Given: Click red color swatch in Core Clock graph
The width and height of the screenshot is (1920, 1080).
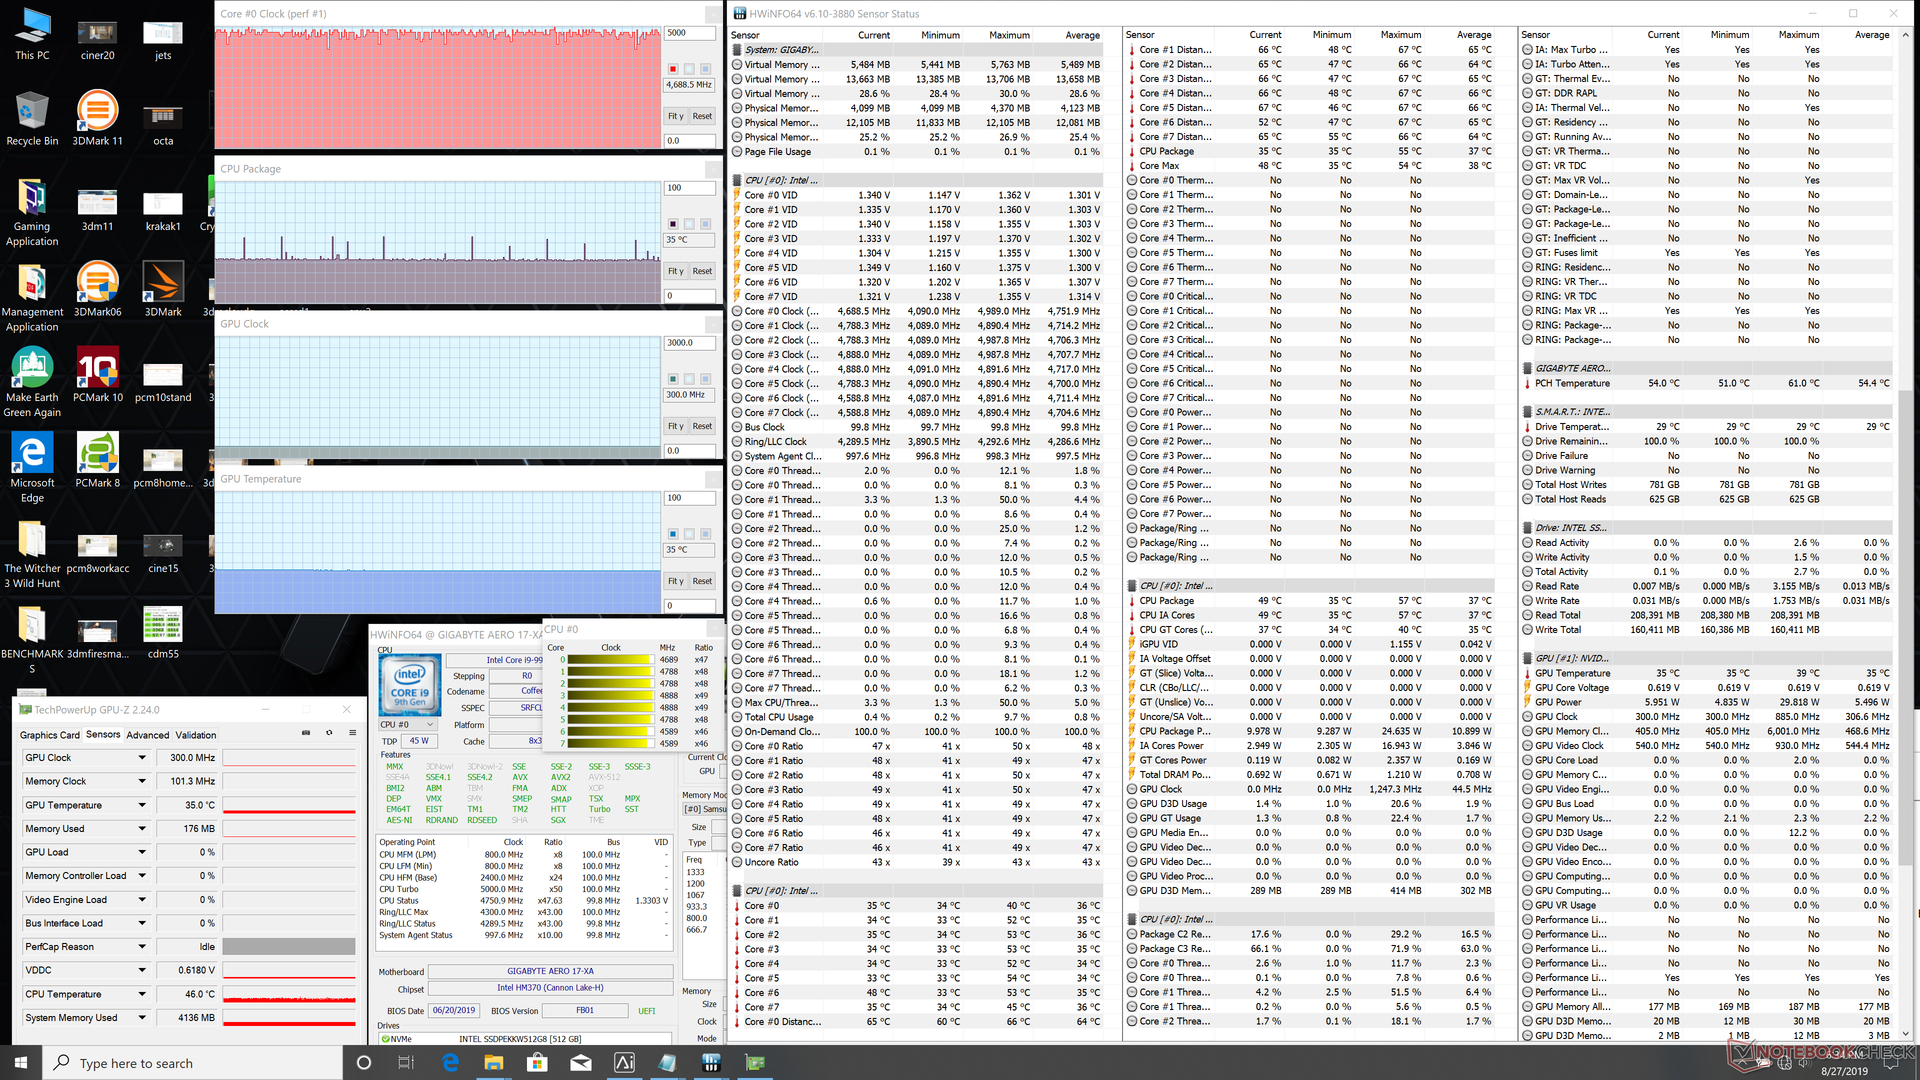Looking at the screenshot, I should pyautogui.click(x=673, y=69).
